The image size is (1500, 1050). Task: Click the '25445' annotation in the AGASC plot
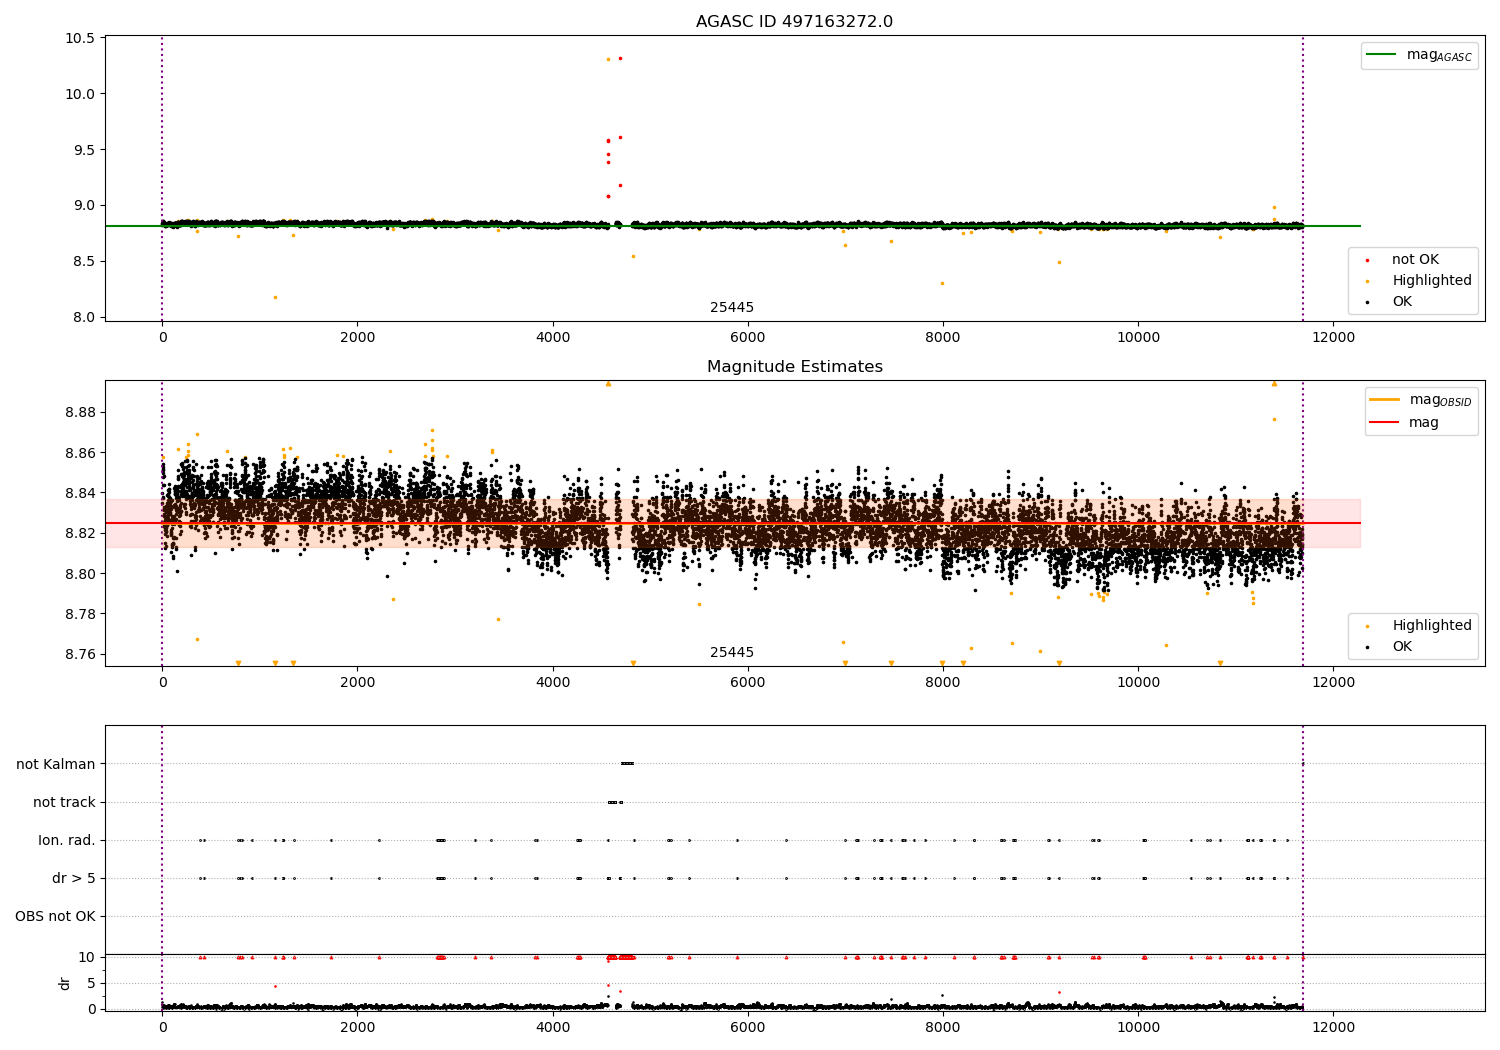pos(732,308)
